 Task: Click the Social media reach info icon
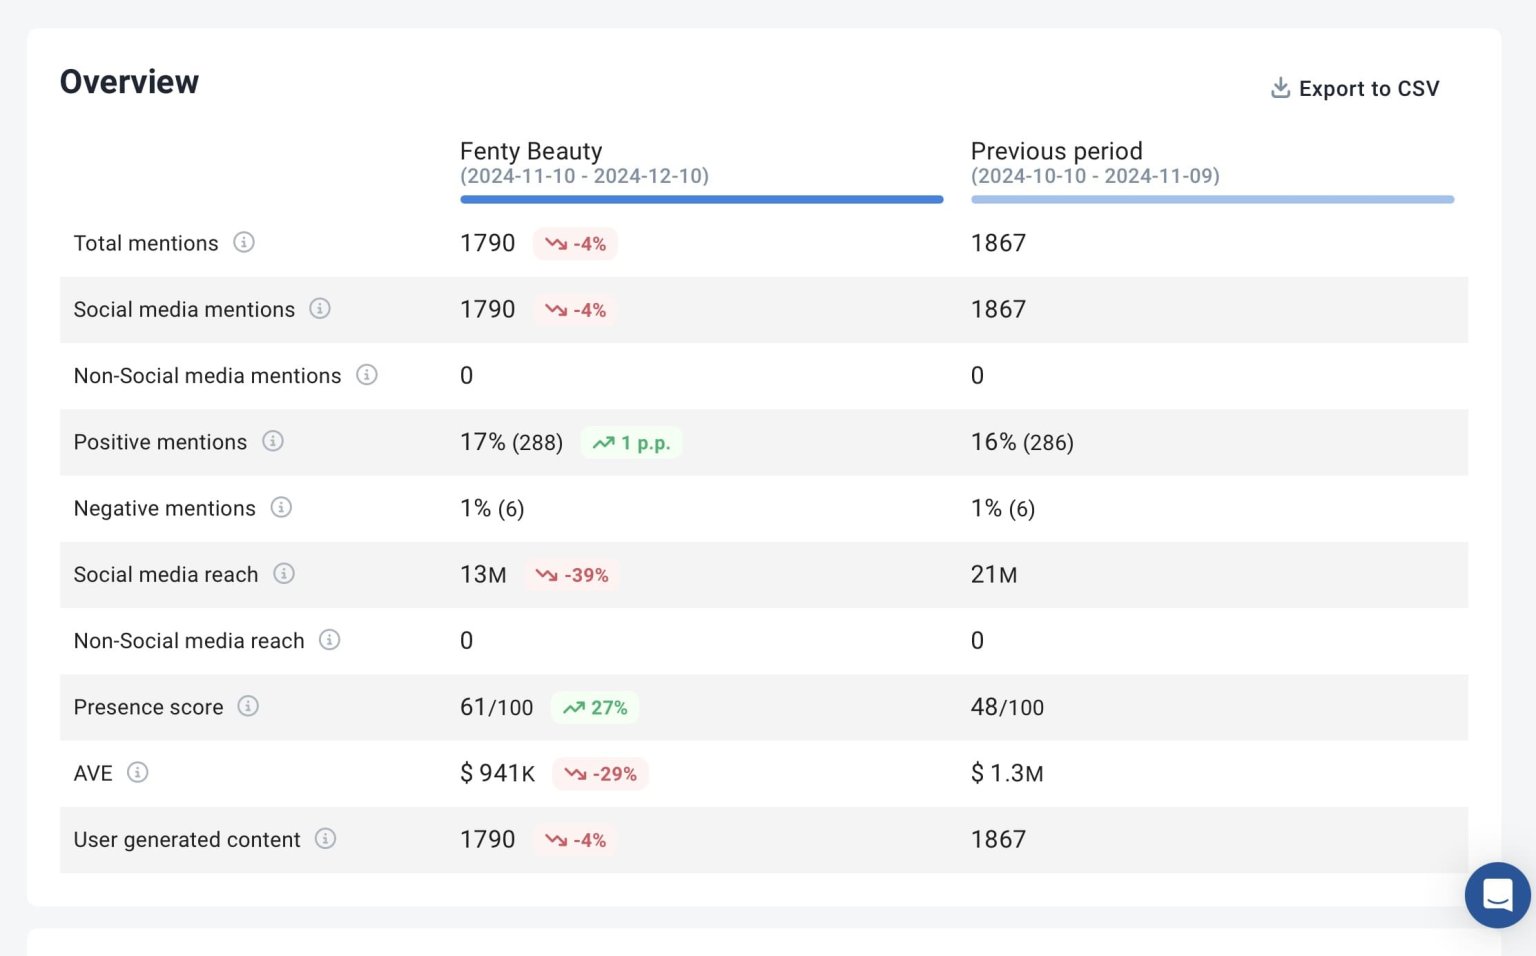(284, 574)
